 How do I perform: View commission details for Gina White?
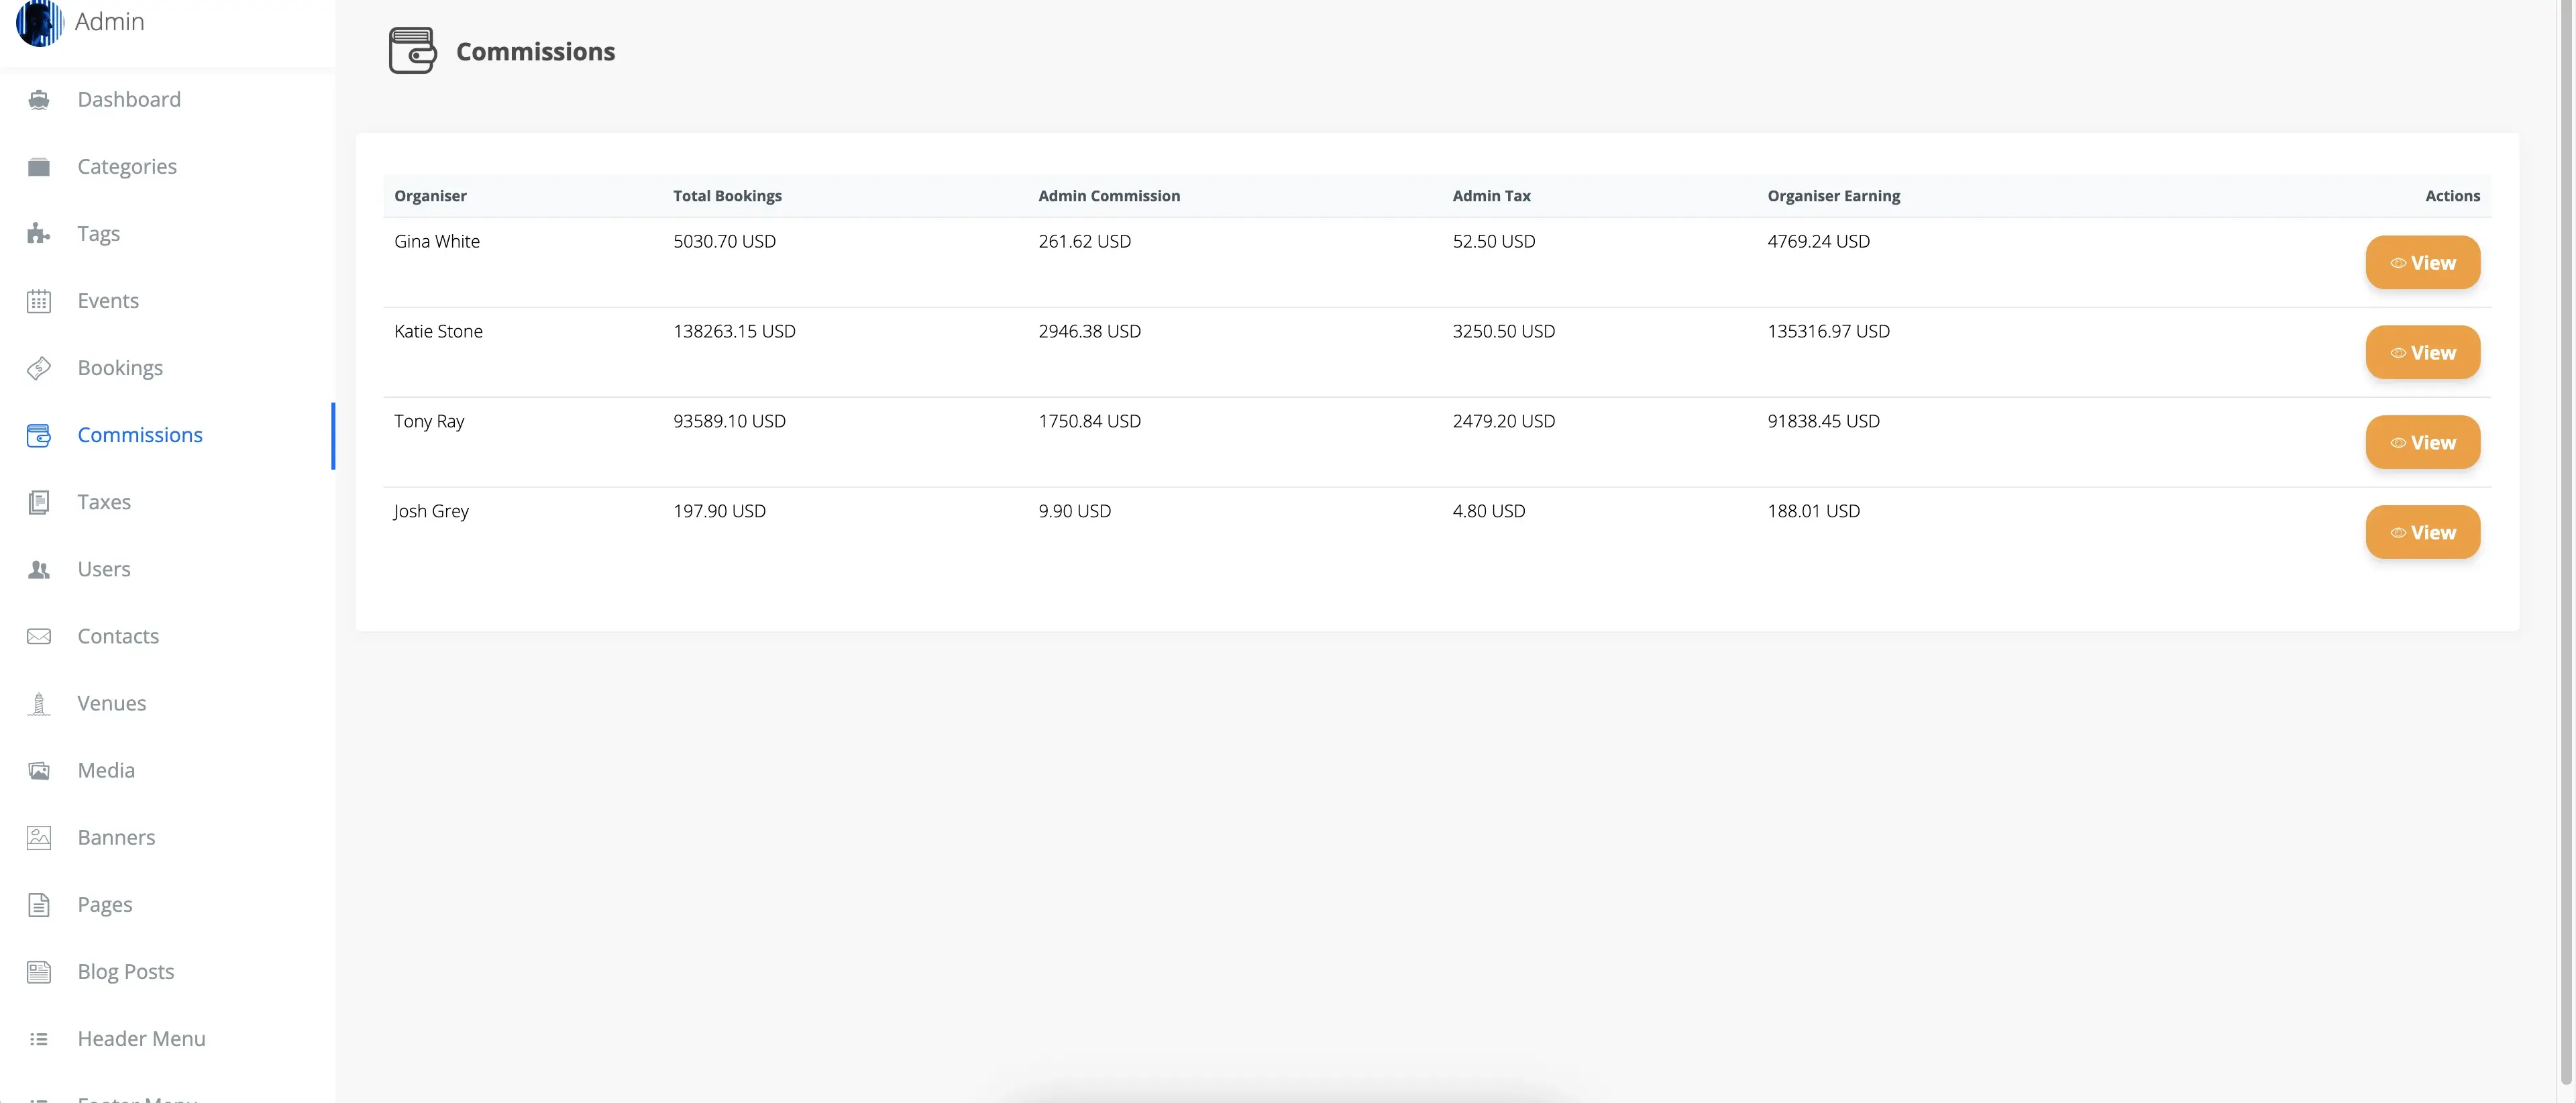2422,262
